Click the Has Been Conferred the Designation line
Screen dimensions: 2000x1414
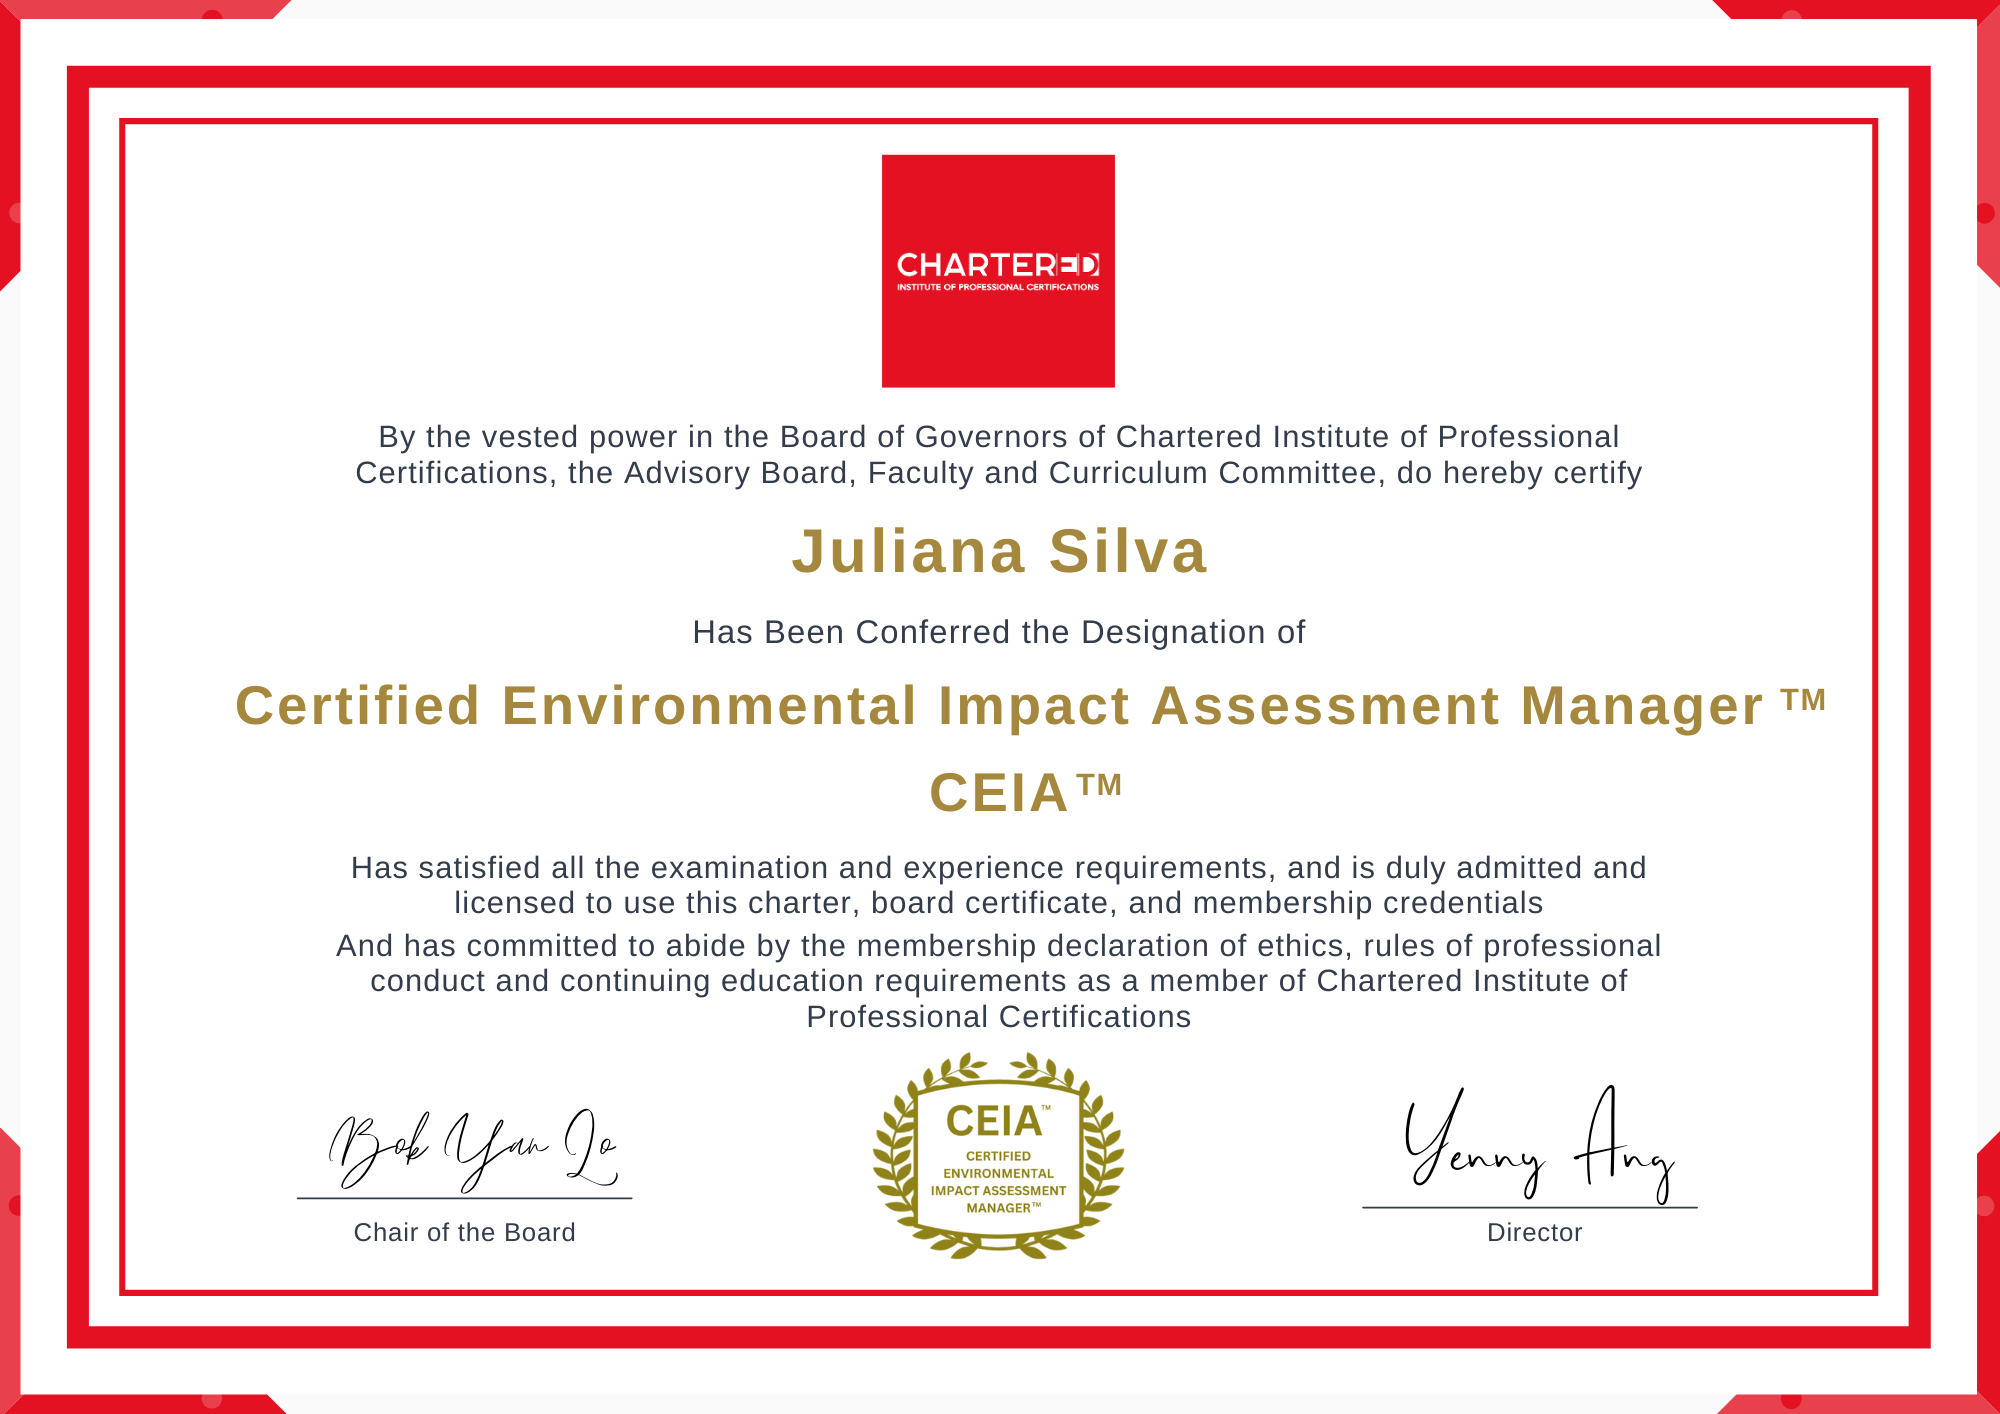tap(998, 632)
